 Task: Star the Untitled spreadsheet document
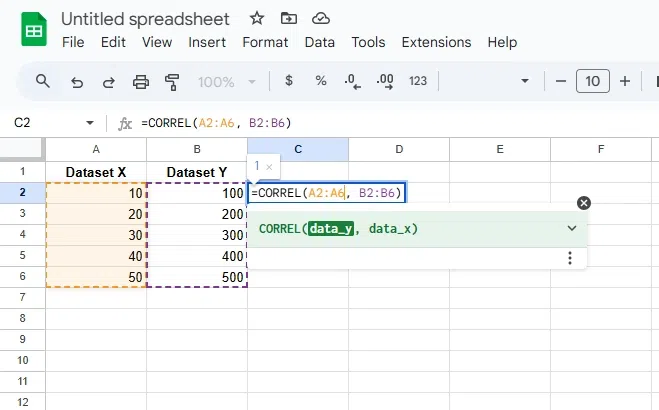(257, 19)
